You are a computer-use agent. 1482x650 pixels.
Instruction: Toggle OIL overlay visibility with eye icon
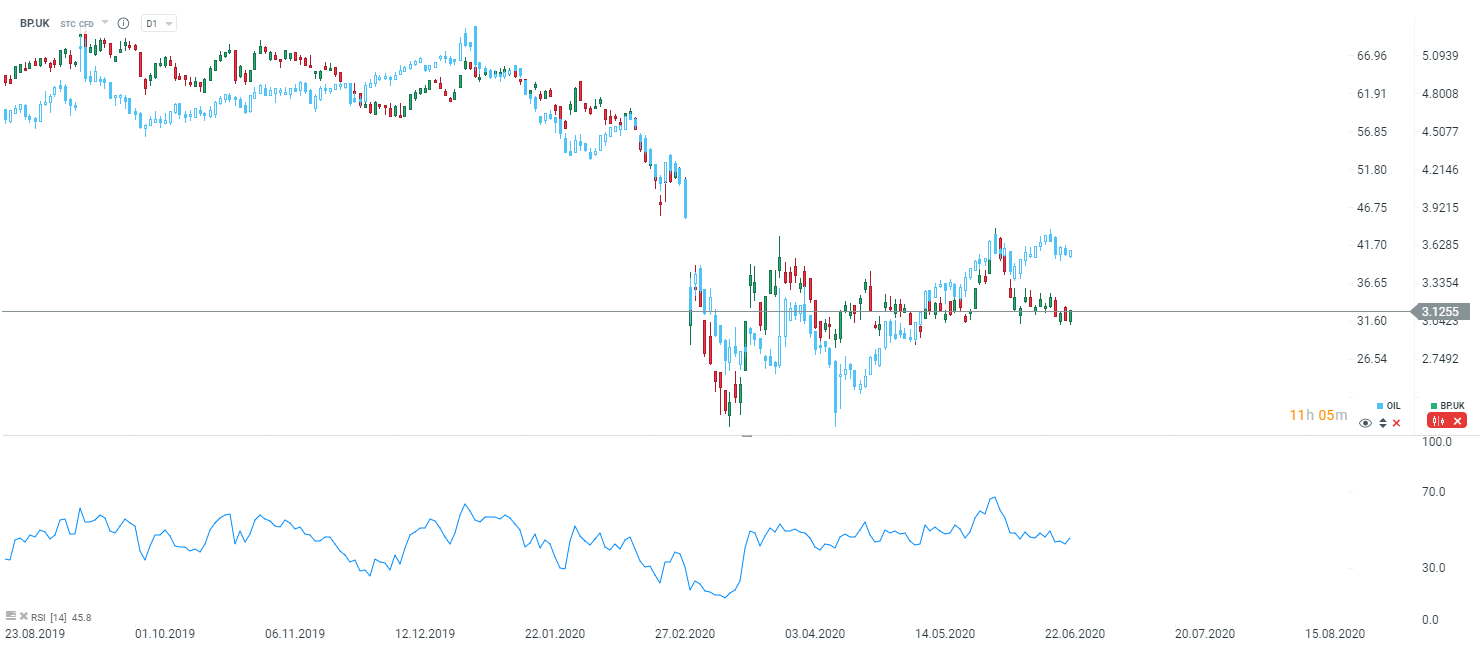(1365, 423)
